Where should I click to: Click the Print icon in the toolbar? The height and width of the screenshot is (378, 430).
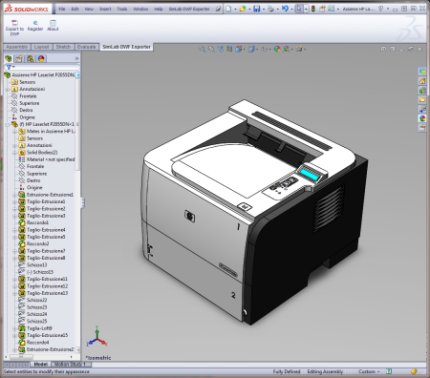(271, 9)
